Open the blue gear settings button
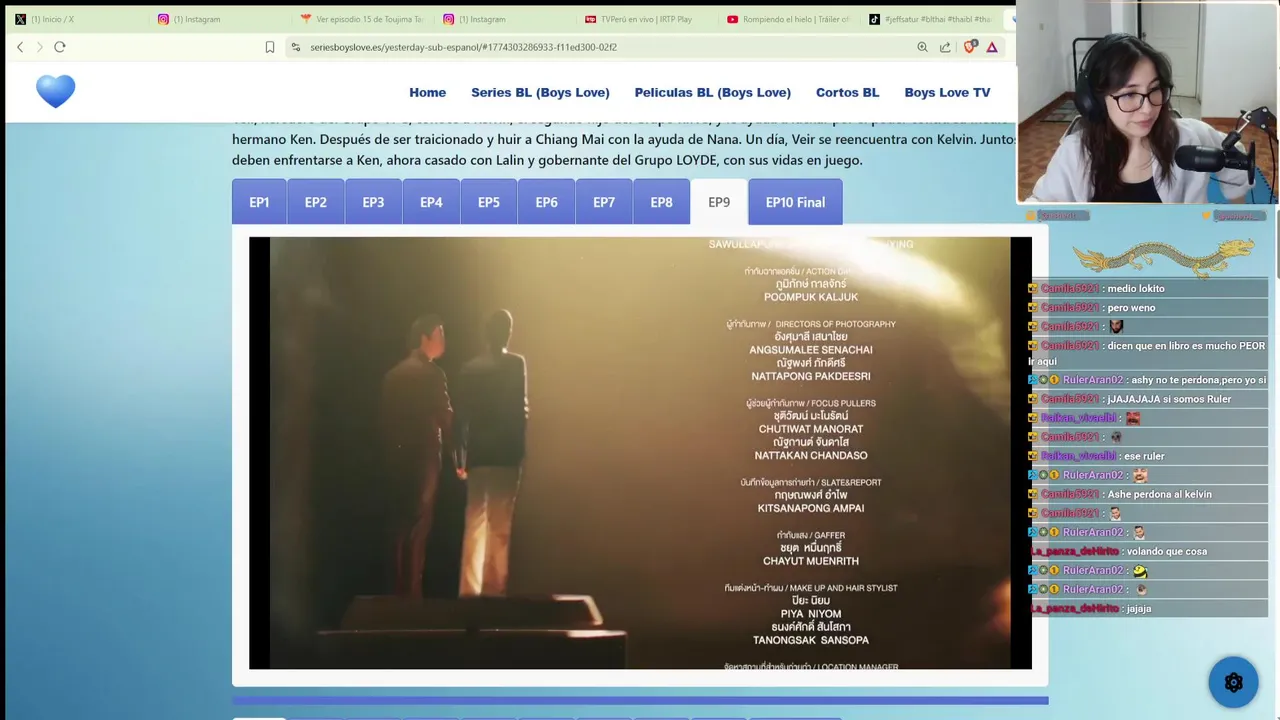 tap(1233, 682)
